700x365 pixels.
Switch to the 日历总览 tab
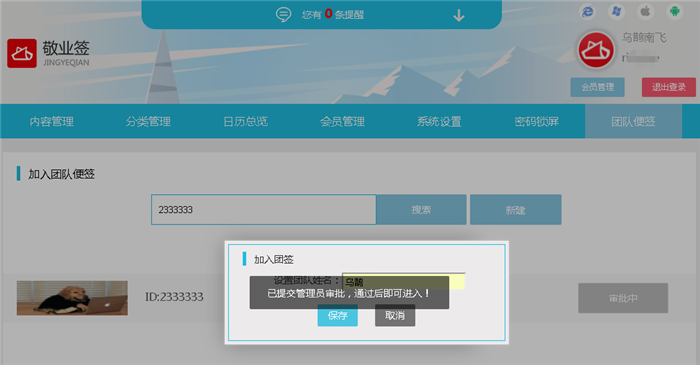[x=246, y=121]
